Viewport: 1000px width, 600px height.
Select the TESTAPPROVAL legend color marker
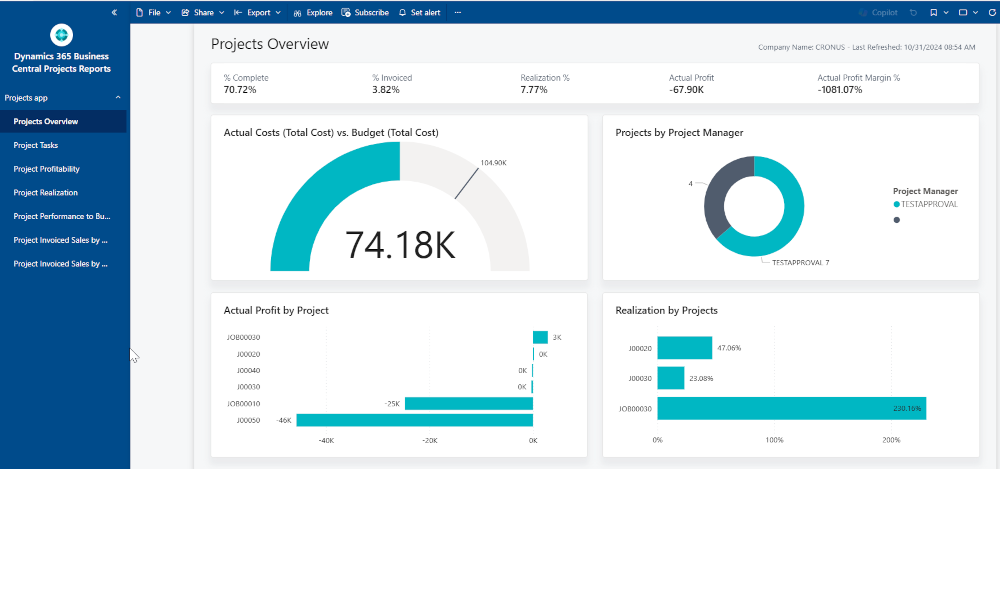click(x=897, y=204)
